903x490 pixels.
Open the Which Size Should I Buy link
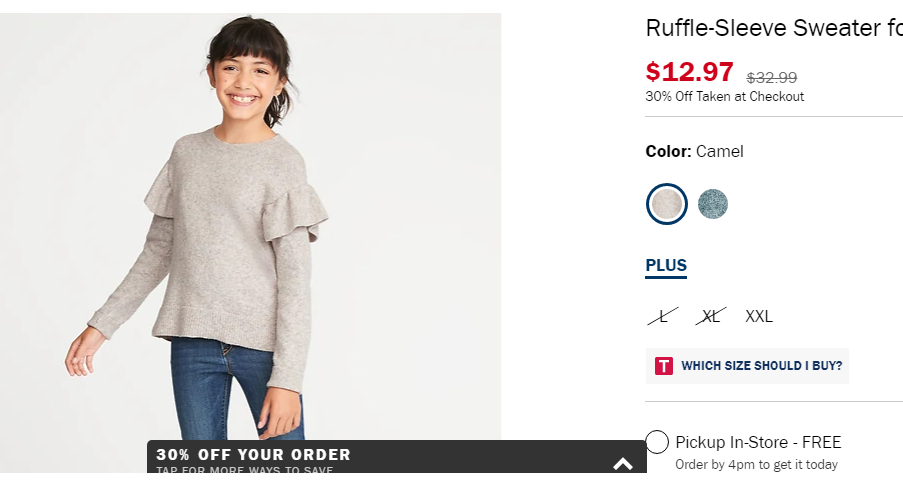tap(761, 366)
